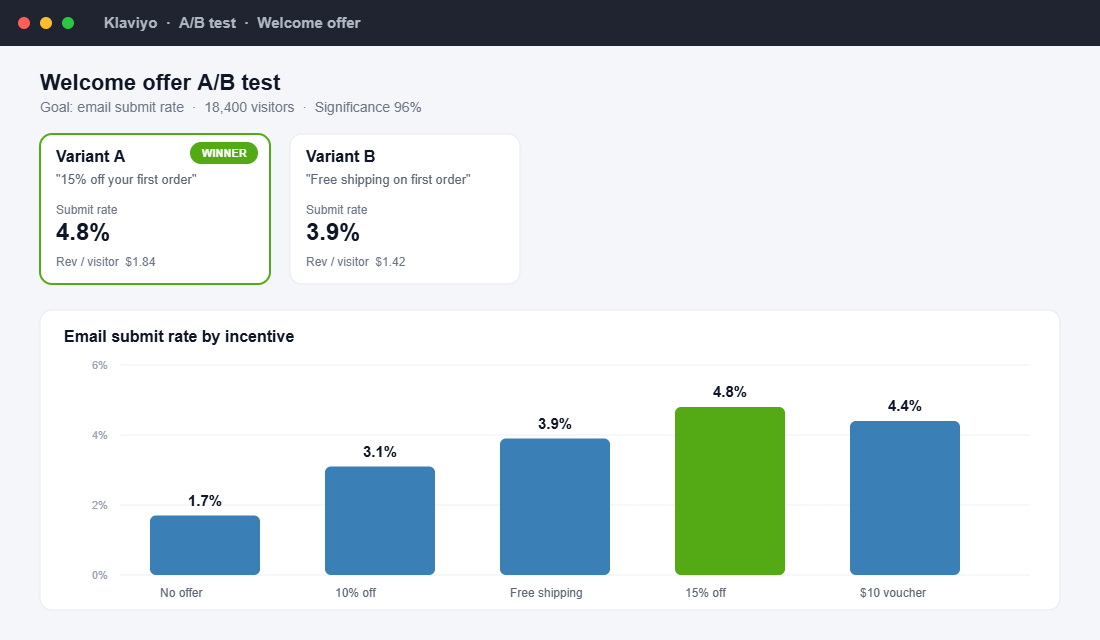Click the 0% y-axis tick label
The width and height of the screenshot is (1100, 640).
100,575
